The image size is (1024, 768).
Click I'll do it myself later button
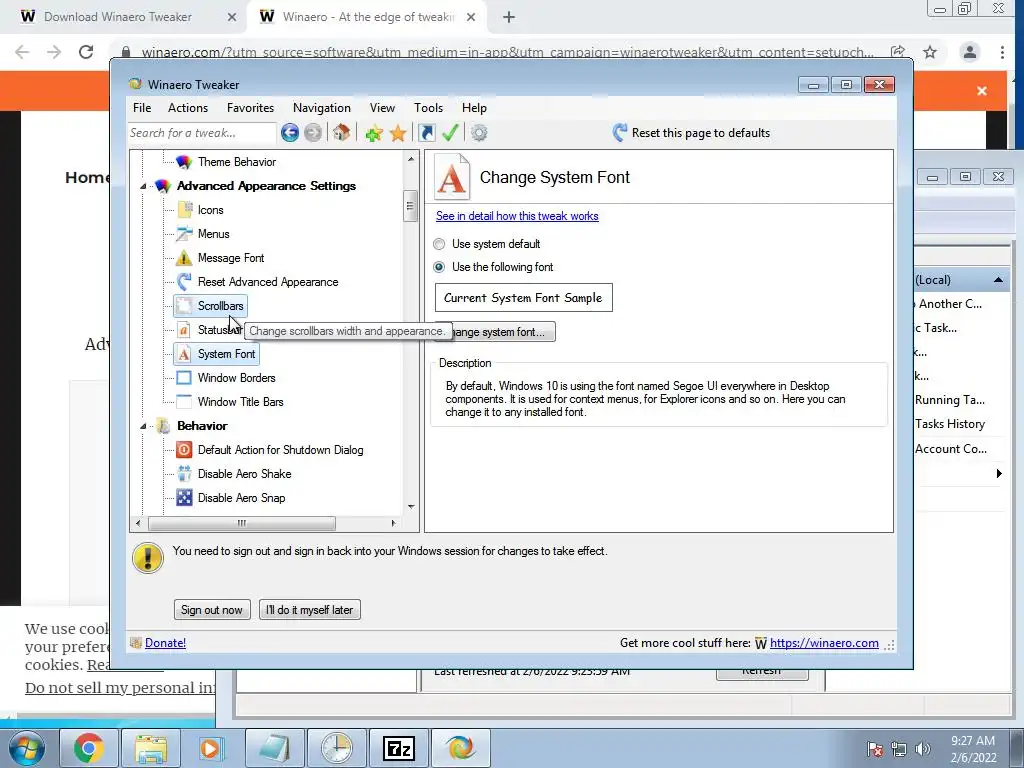click(x=310, y=610)
